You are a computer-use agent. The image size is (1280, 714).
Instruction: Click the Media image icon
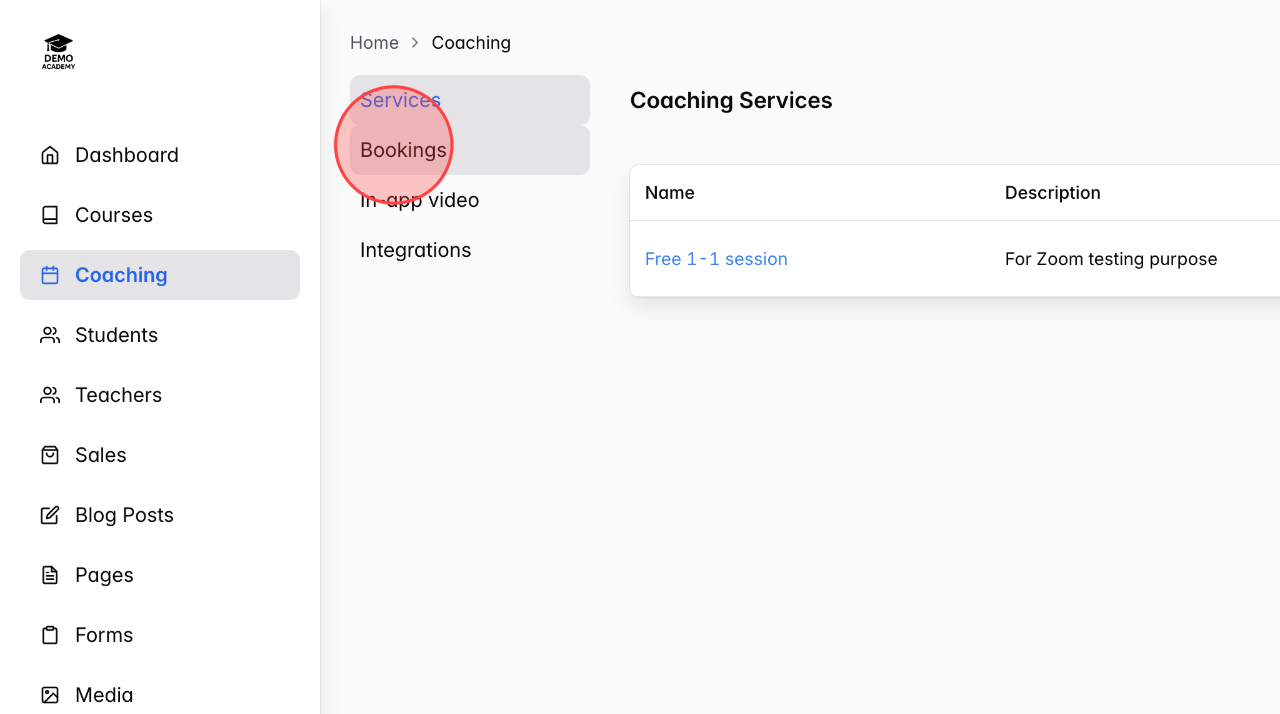[50, 695]
